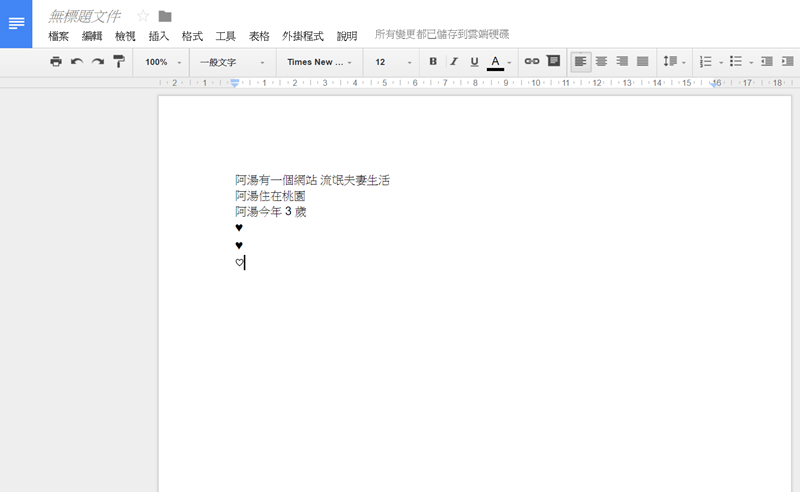Increase paragraph indent

[x=787, y=62]
